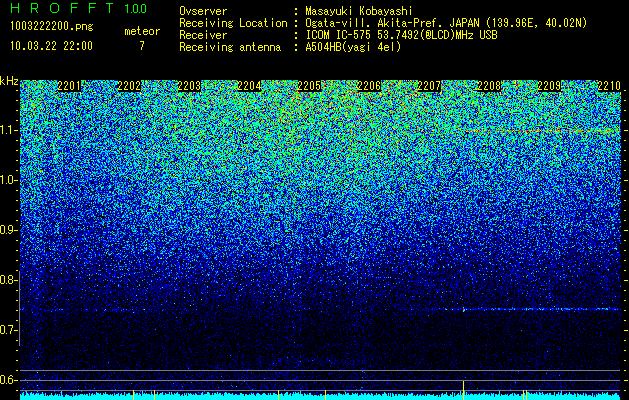Click the bright echo trace near 0.74 kHz after 2208
Viewport: 629px width, 400px height.
pyautogui.click(x=542, y=309)
